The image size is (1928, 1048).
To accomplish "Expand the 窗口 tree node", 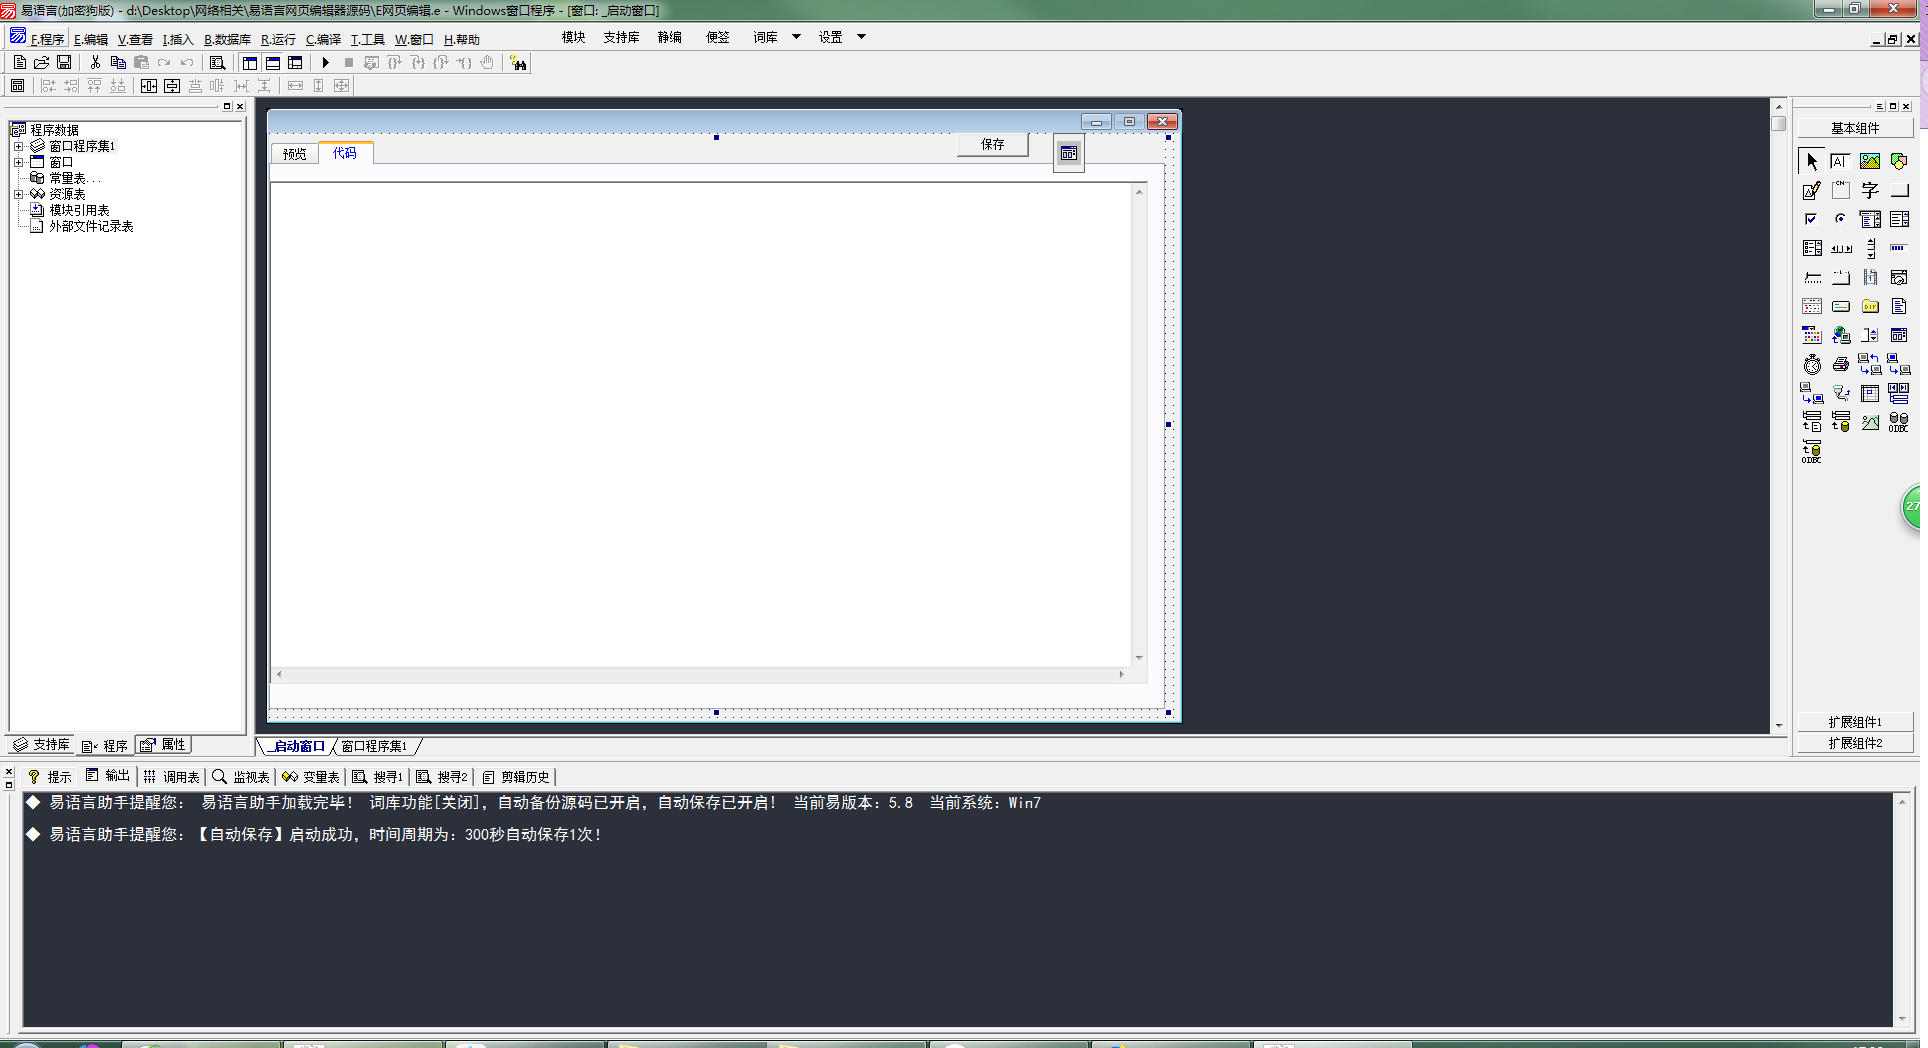I will (x=18, y=162).
